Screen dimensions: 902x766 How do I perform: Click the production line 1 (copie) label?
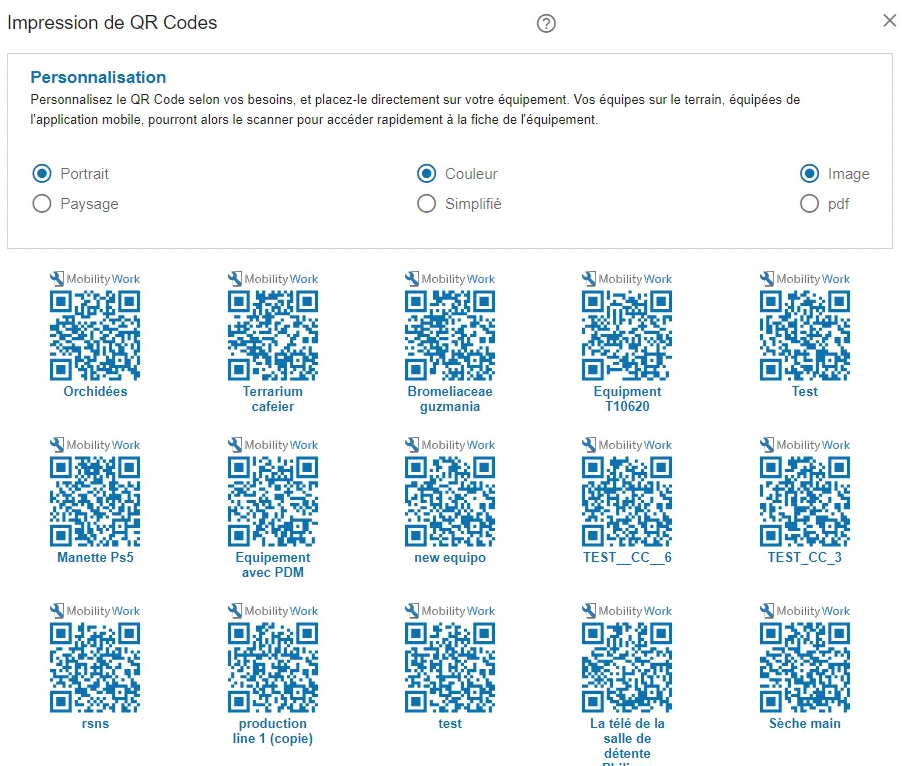273,731
